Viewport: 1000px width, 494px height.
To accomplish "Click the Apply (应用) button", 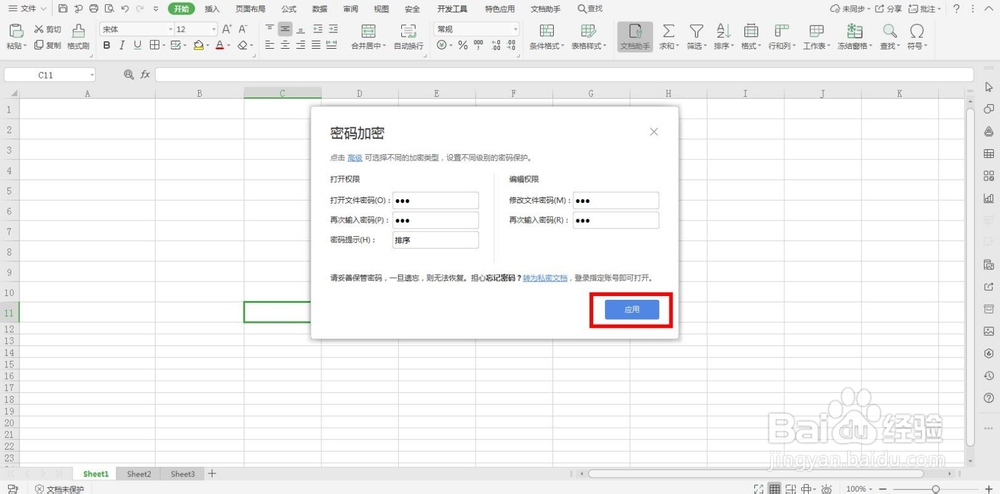I will [631, 309].
